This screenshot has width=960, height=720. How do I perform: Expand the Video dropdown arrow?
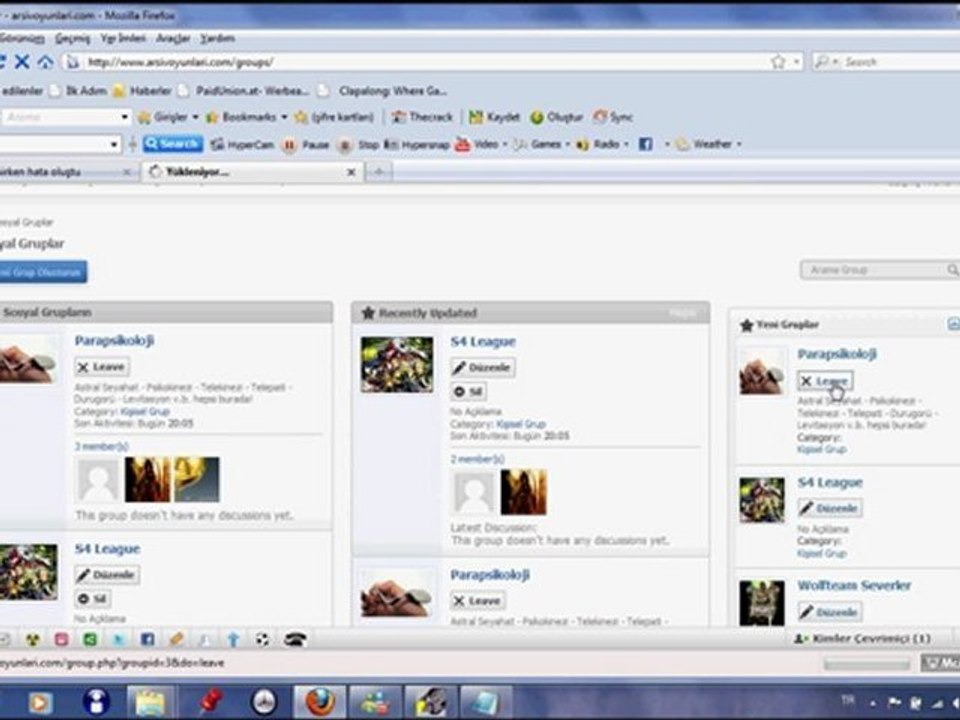coord(505,144)
